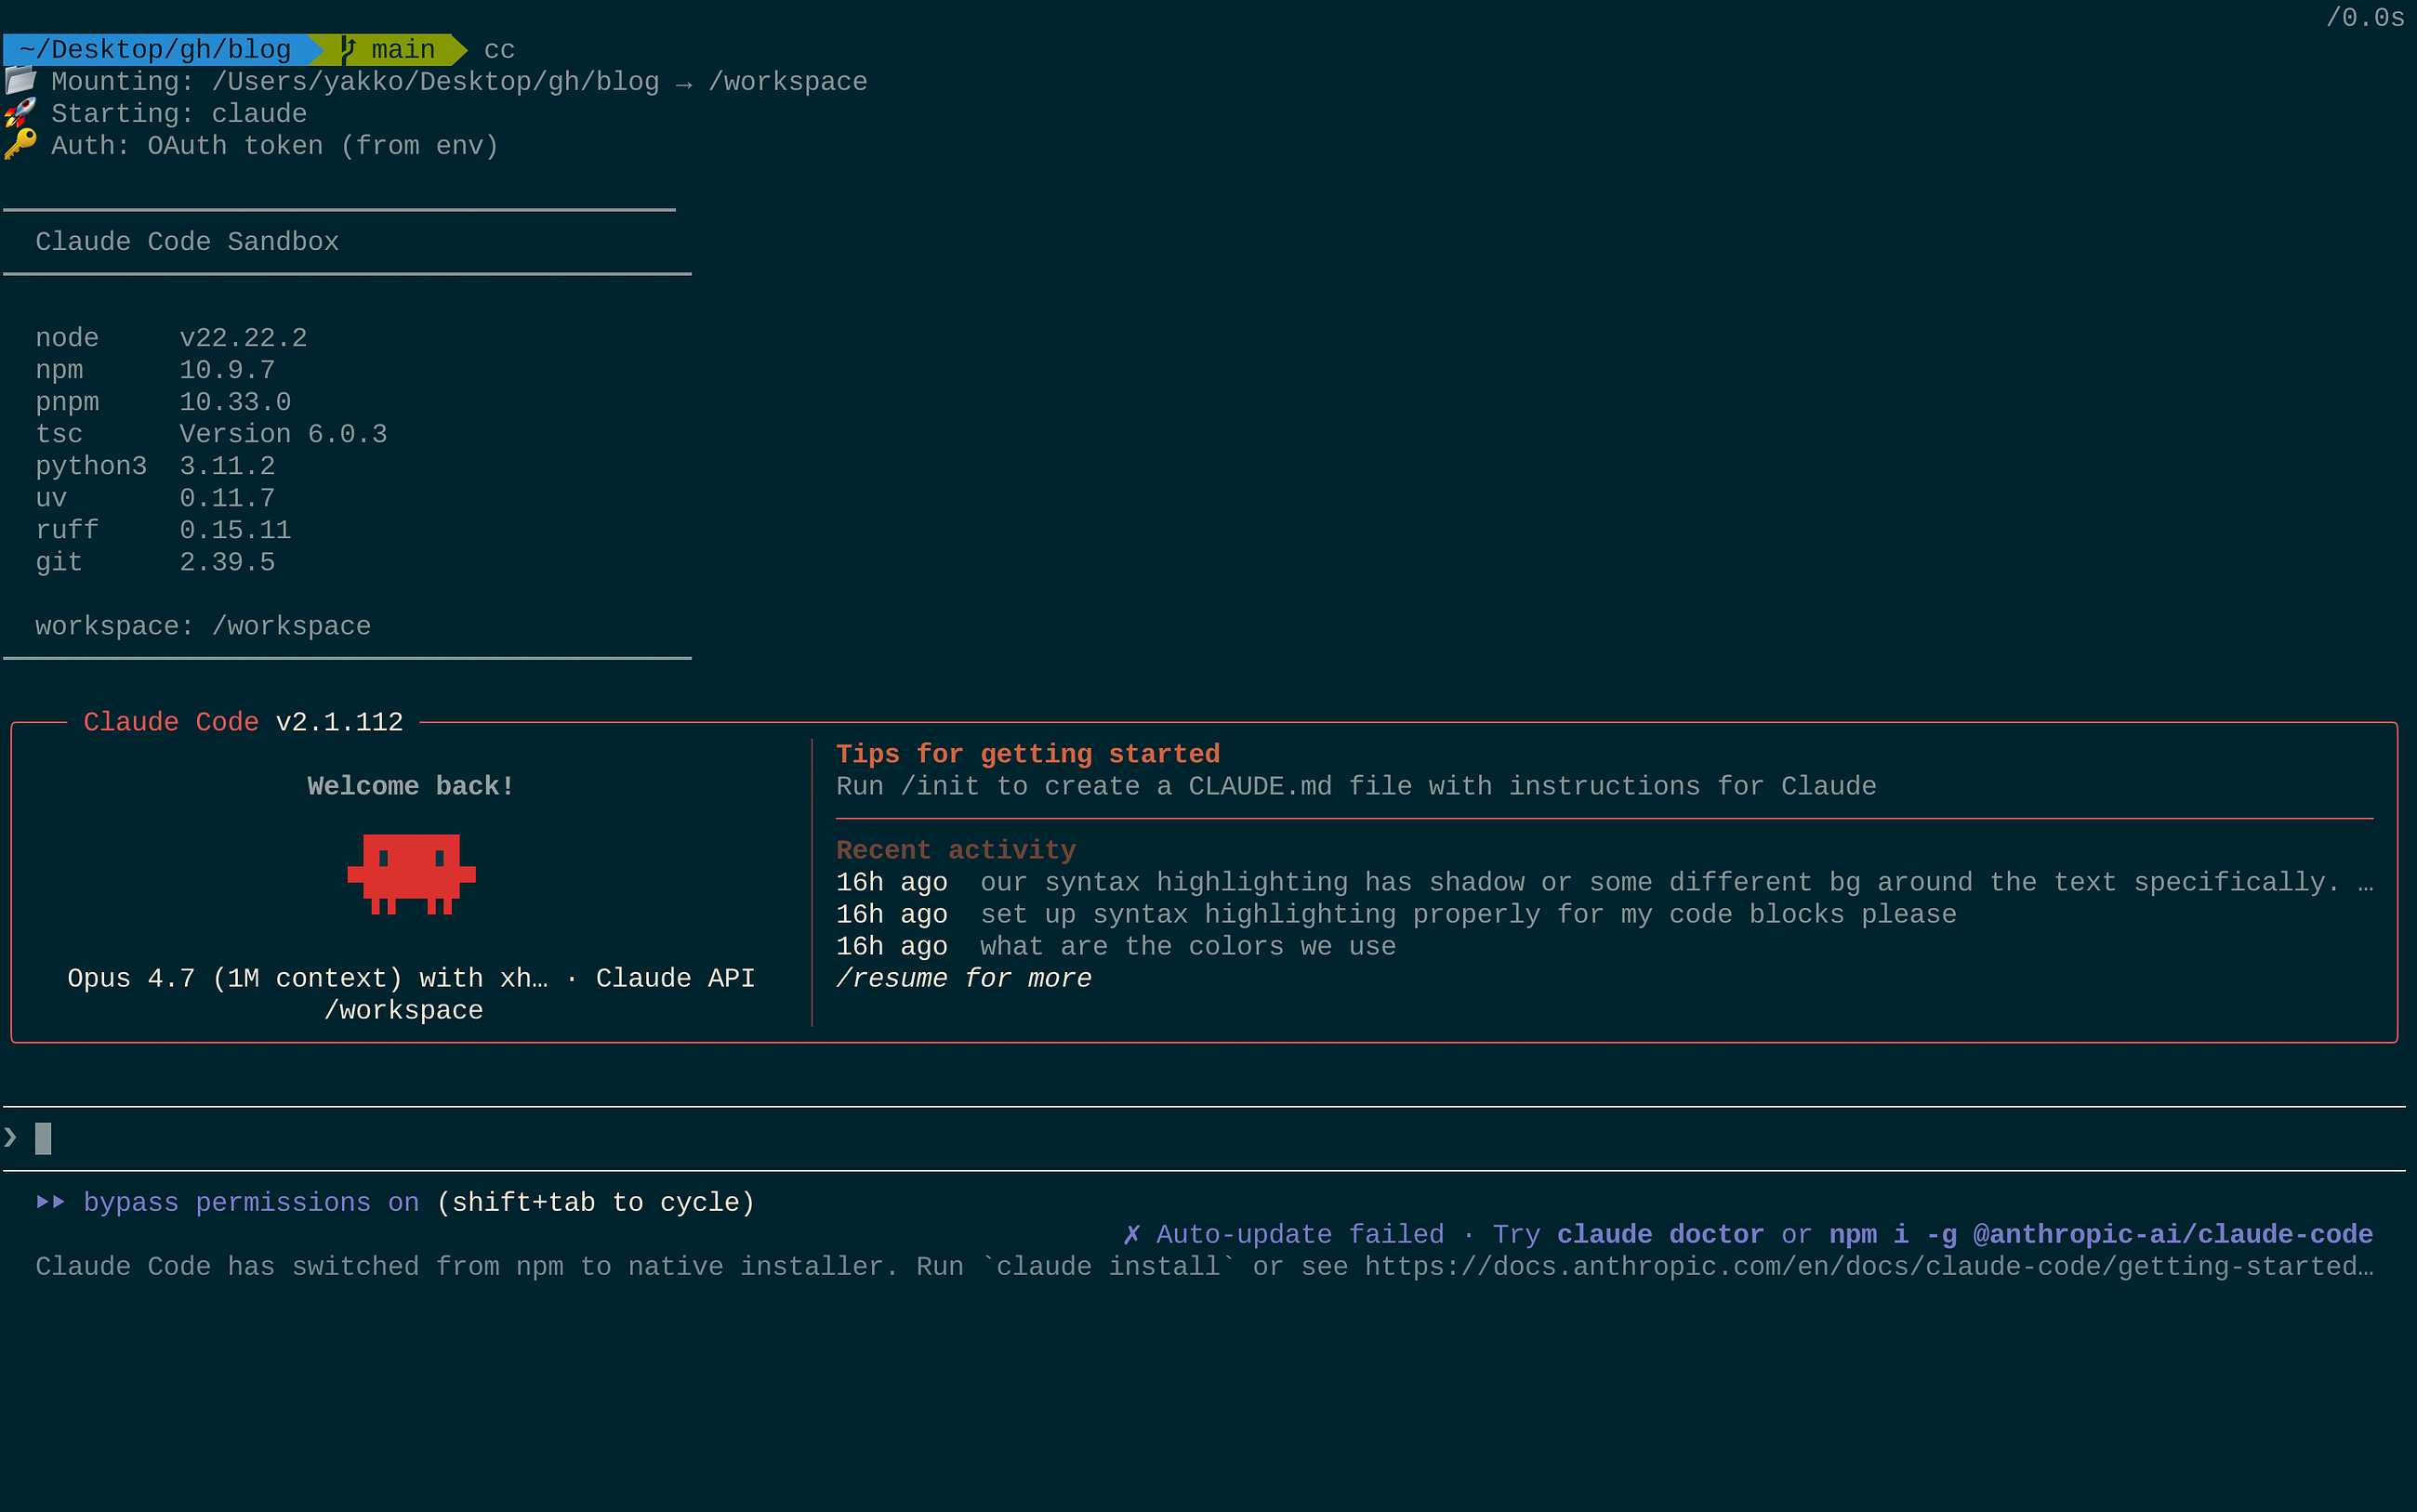The width and height of the screenshot is (2417, 1512).
Task: Click the git branch icon before main
Action: click(x=348, y=49)
